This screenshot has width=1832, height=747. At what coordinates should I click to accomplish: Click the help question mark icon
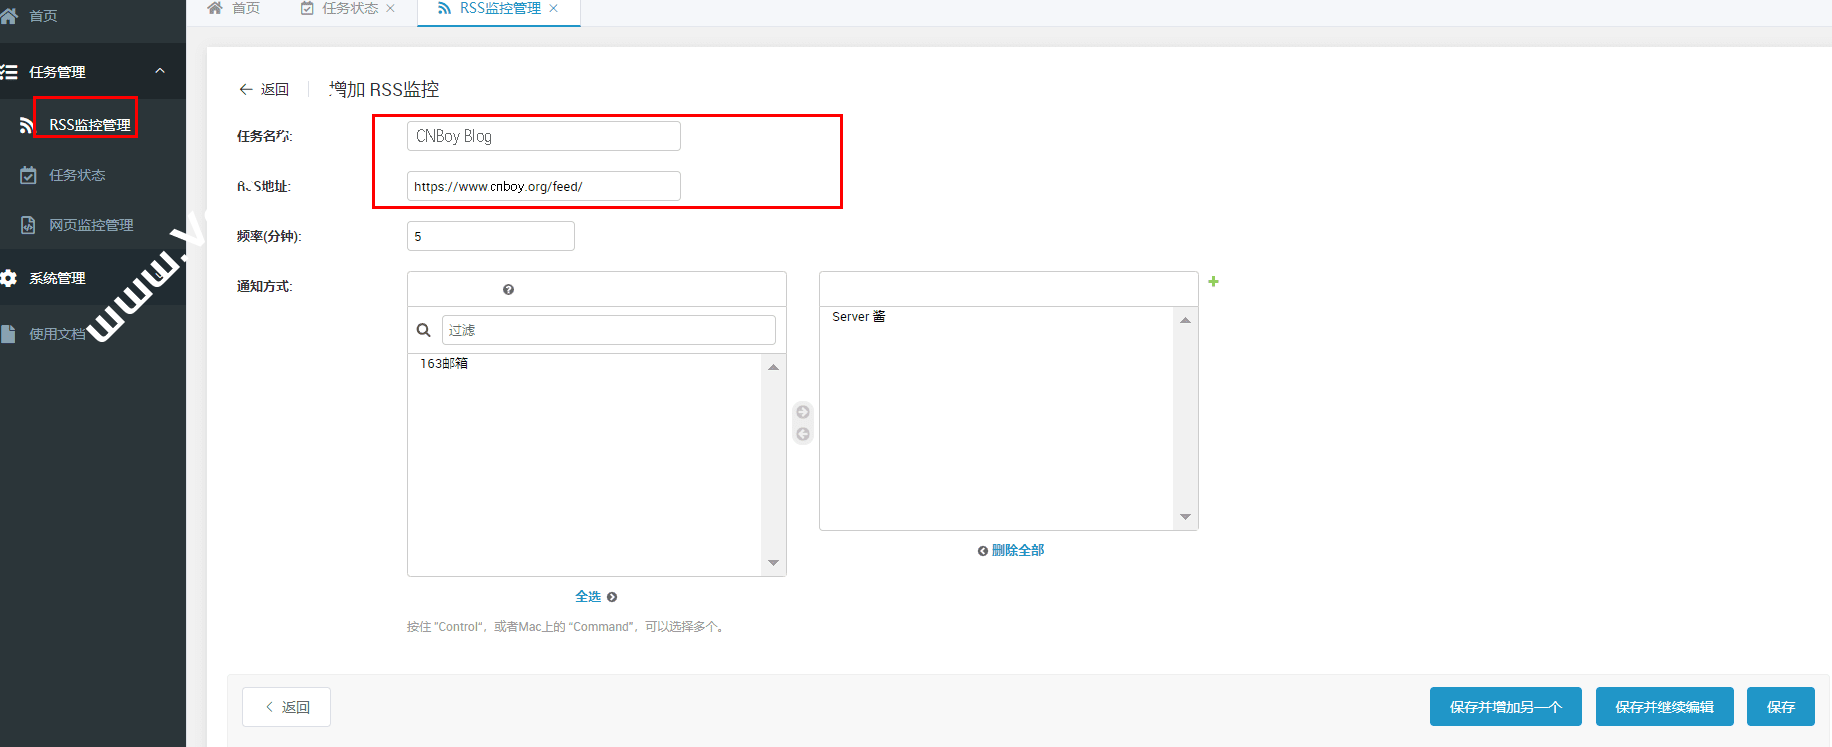click(508, 290)
